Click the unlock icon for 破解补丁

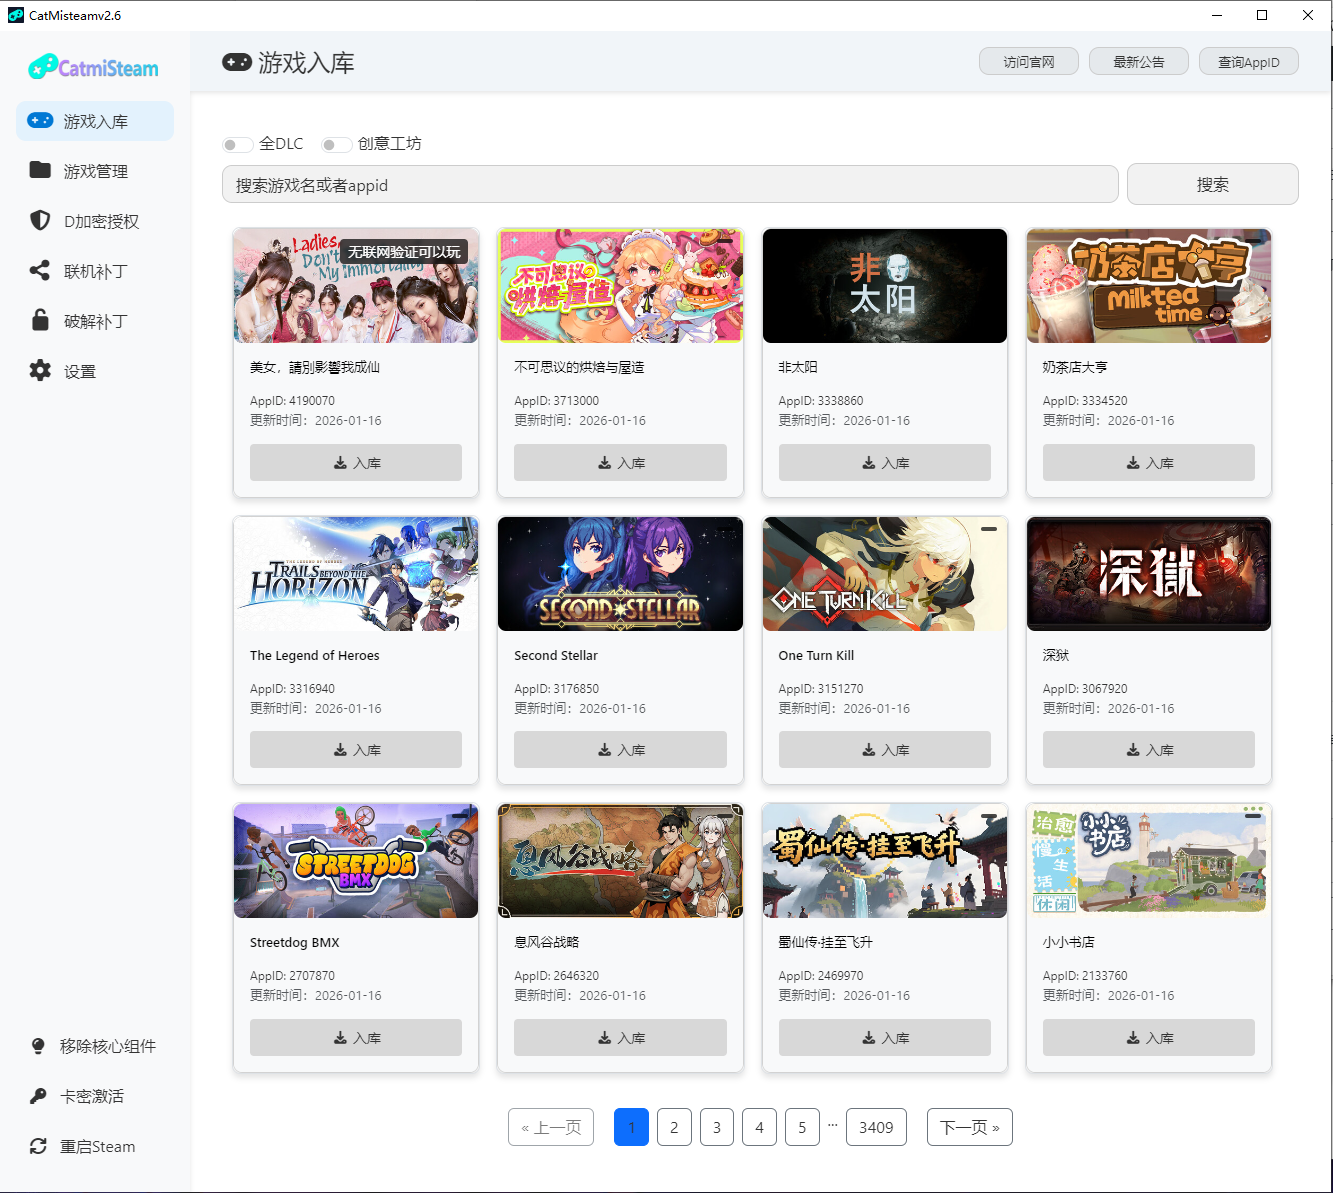click(40, 320)
